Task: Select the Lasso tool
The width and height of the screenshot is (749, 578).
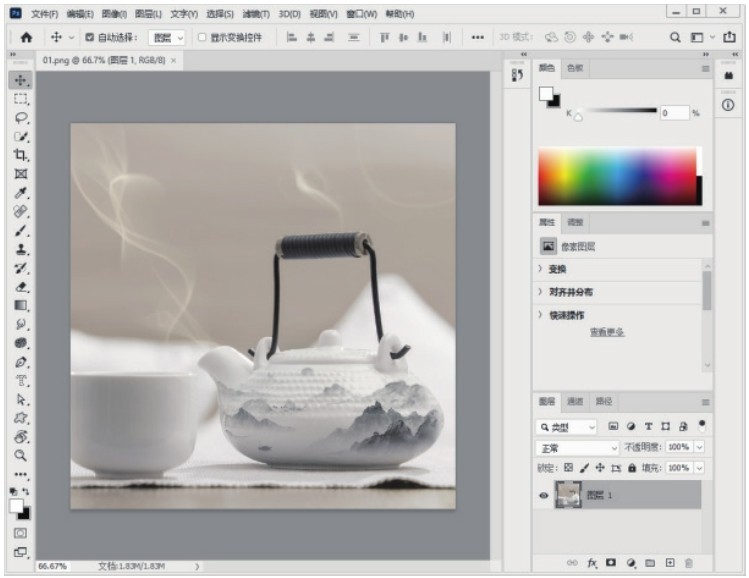Action: click(20, 117)
